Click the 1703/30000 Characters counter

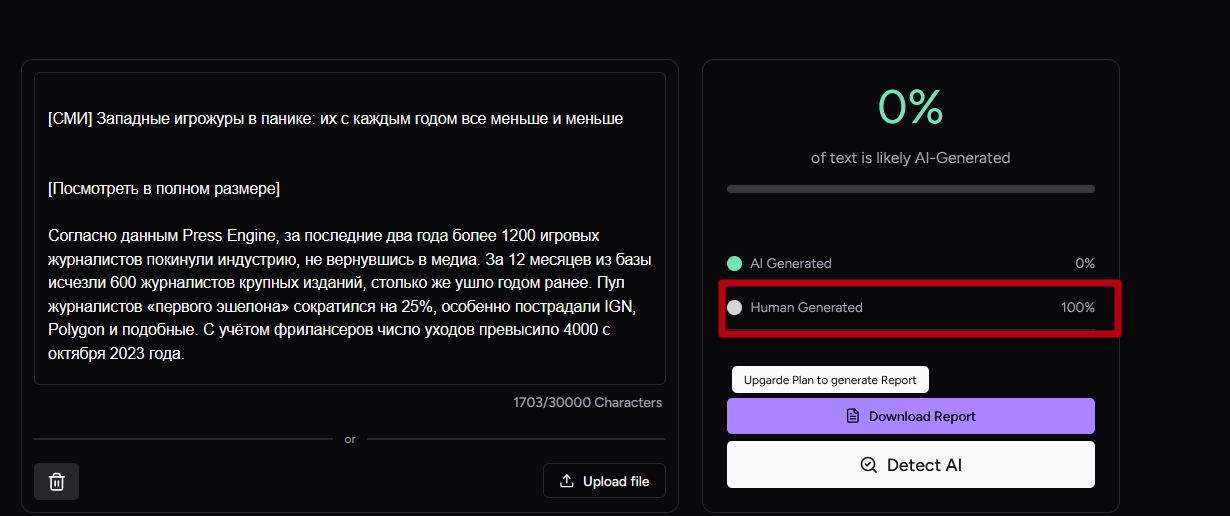coord(588,402)
